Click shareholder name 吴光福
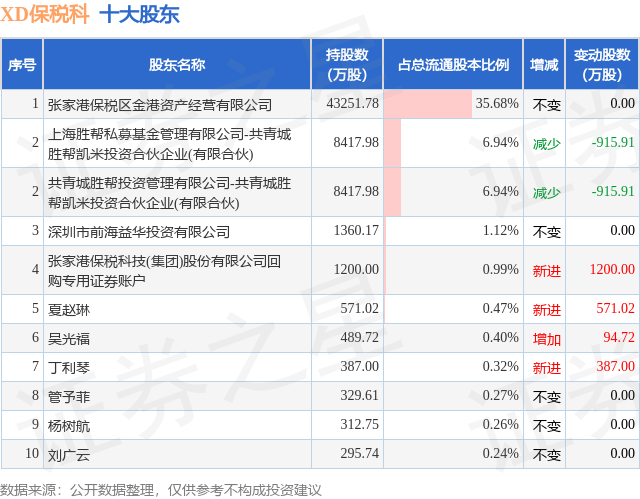This screenshot has height=499, width=640. pos(69,339)
